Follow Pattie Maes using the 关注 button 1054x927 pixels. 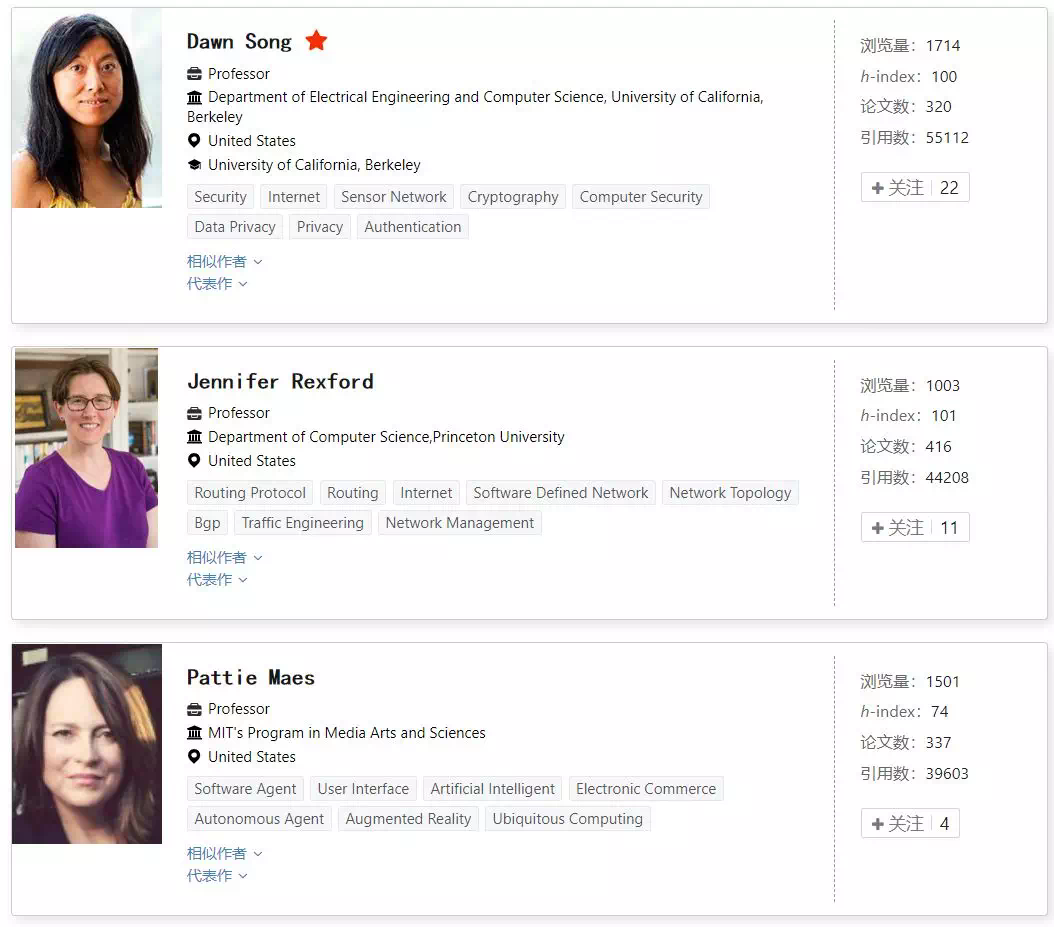point(910,823)
